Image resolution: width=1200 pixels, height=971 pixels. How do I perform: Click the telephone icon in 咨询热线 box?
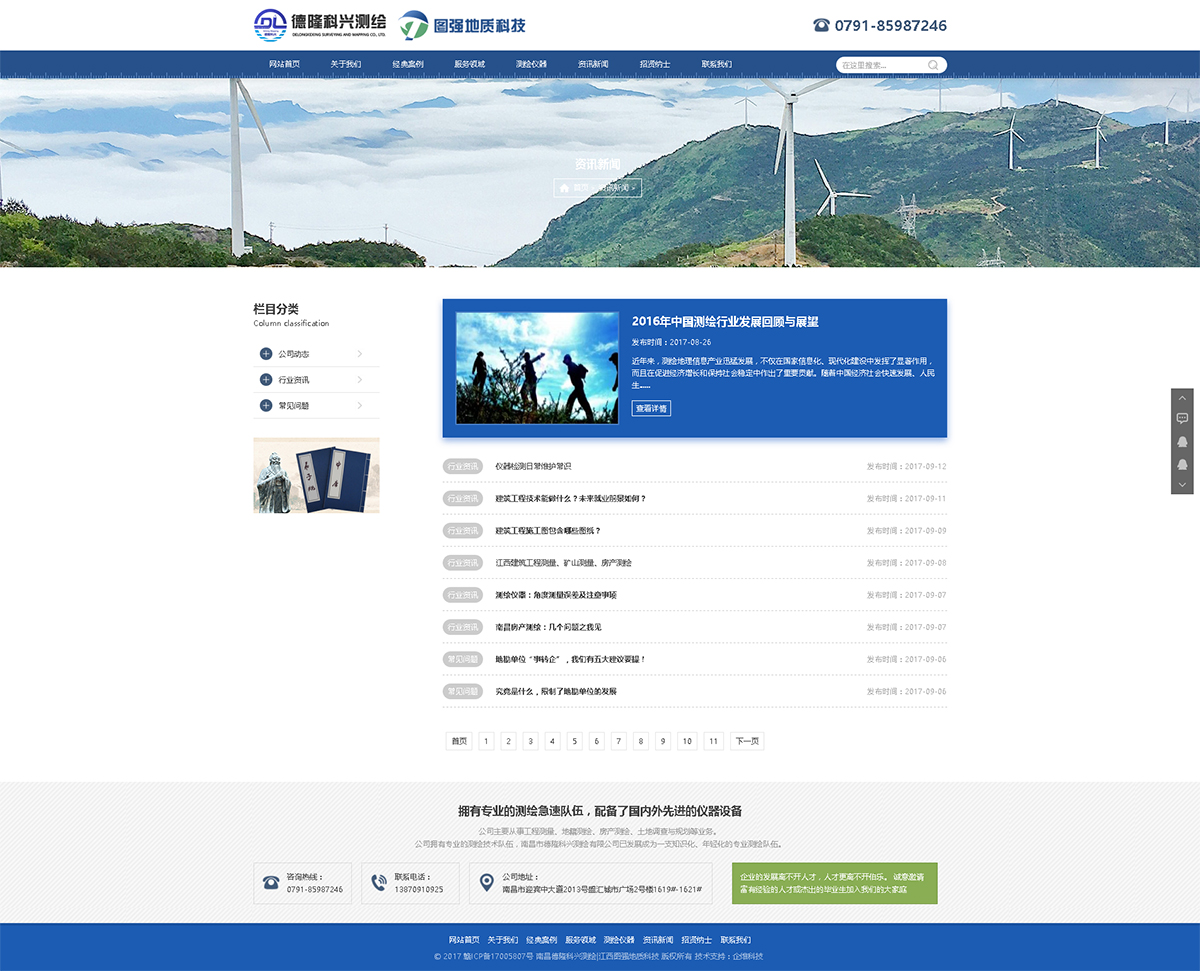pos(271,882)
